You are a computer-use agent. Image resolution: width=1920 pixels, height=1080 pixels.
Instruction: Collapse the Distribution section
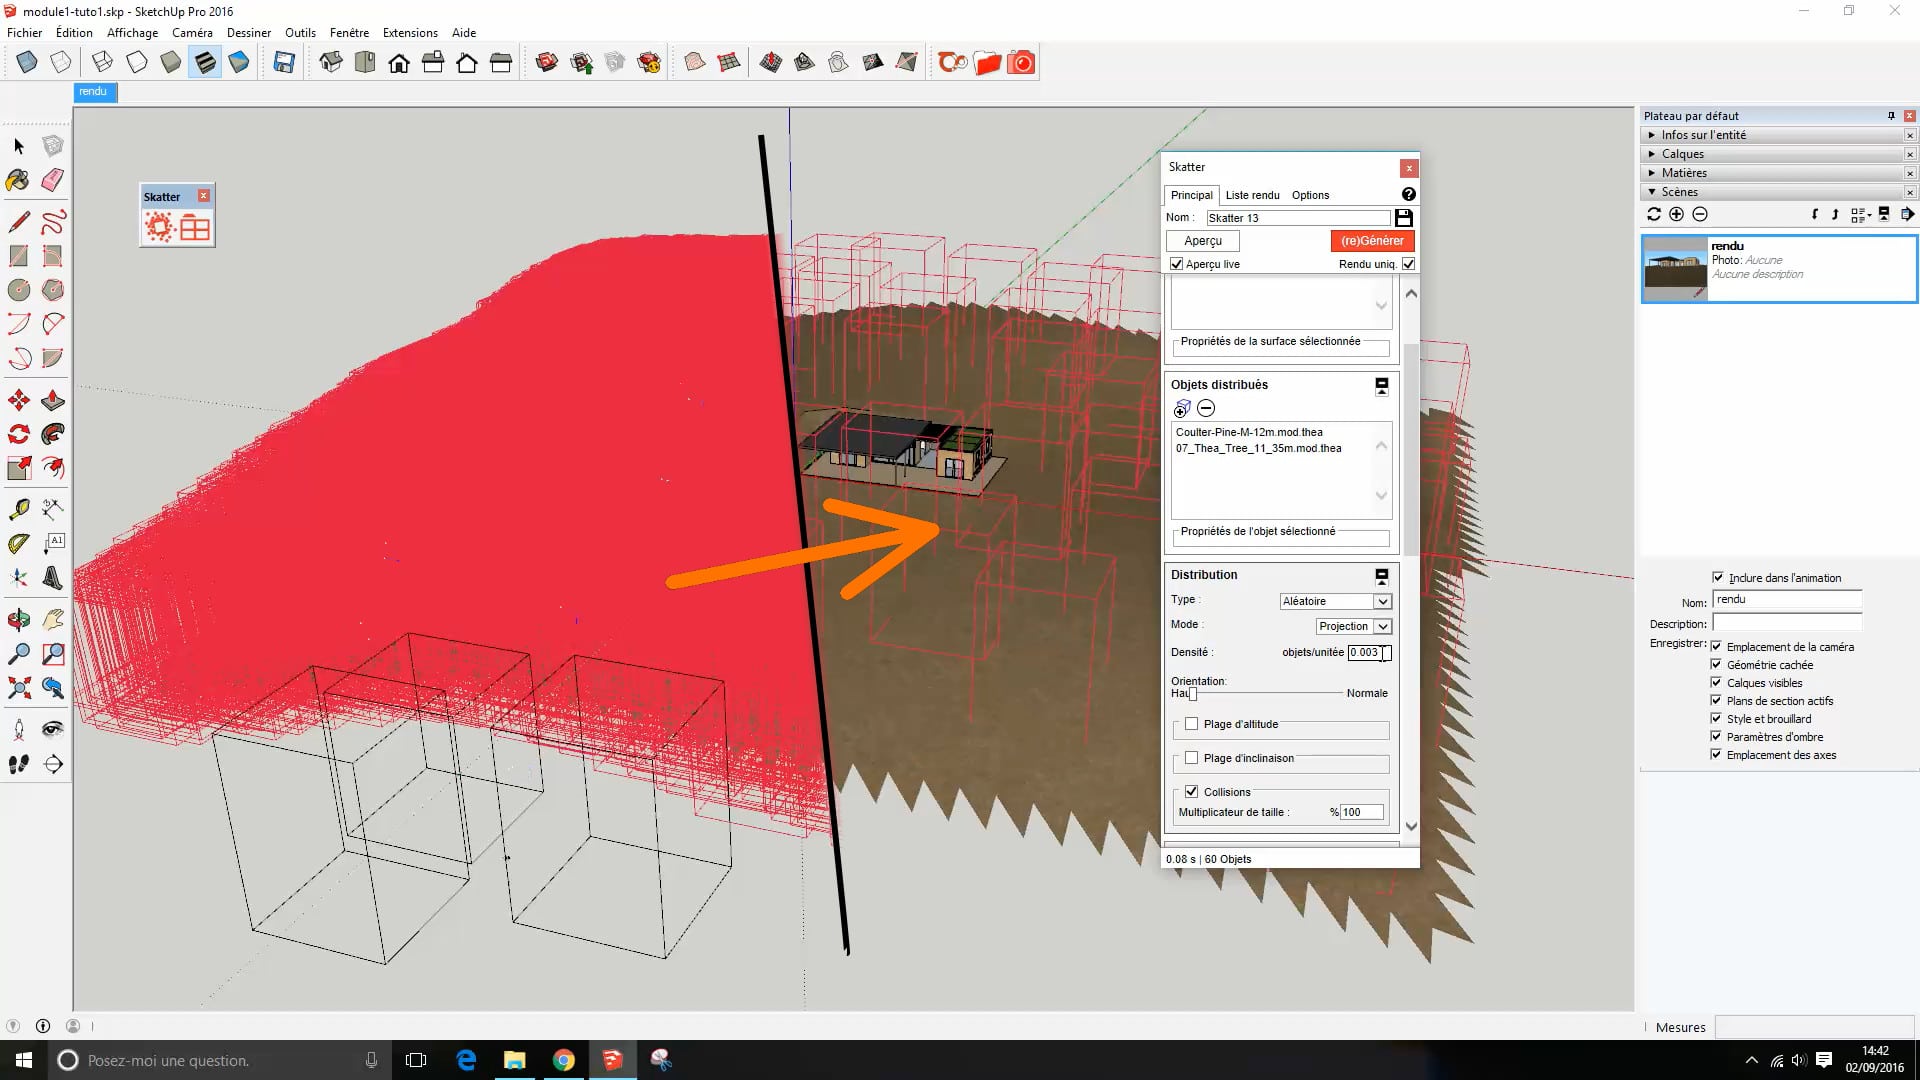click(x=1381, y=575)
